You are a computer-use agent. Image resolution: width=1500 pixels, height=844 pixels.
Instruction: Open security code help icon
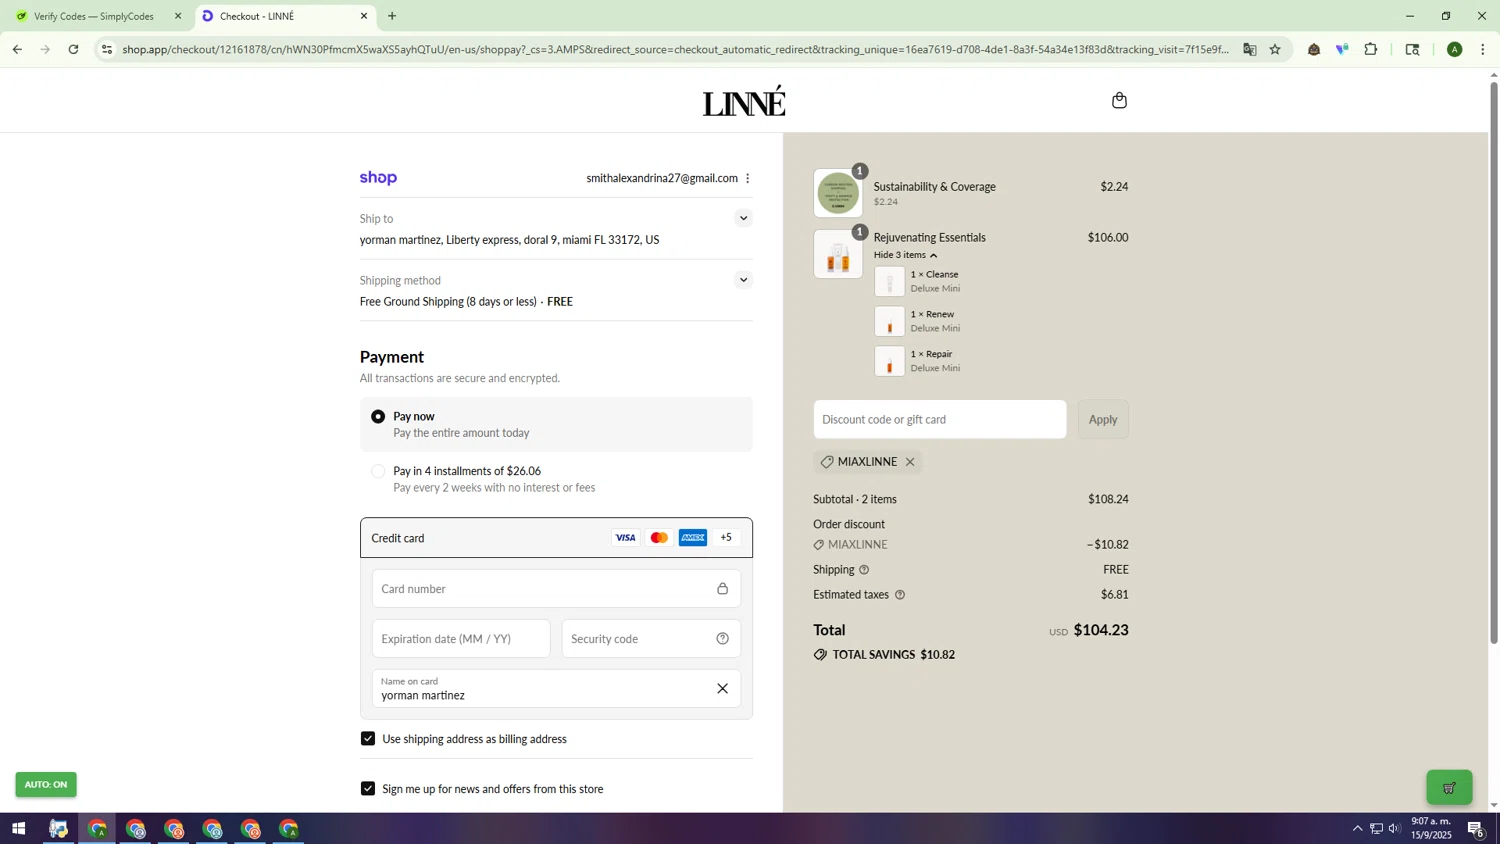[722, 639]
